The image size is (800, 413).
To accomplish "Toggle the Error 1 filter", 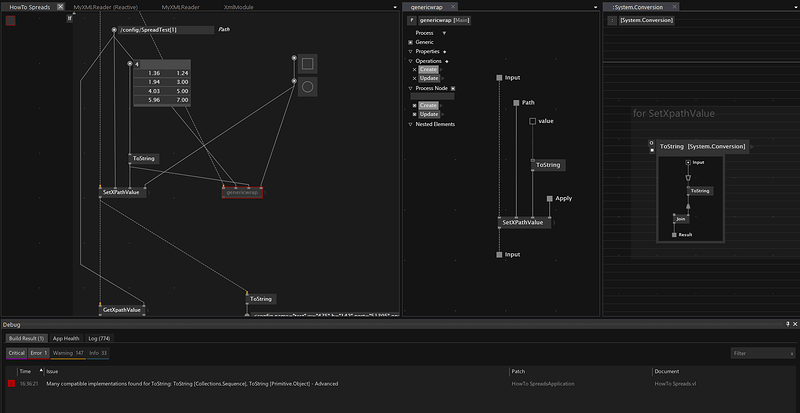I will 39,353.
